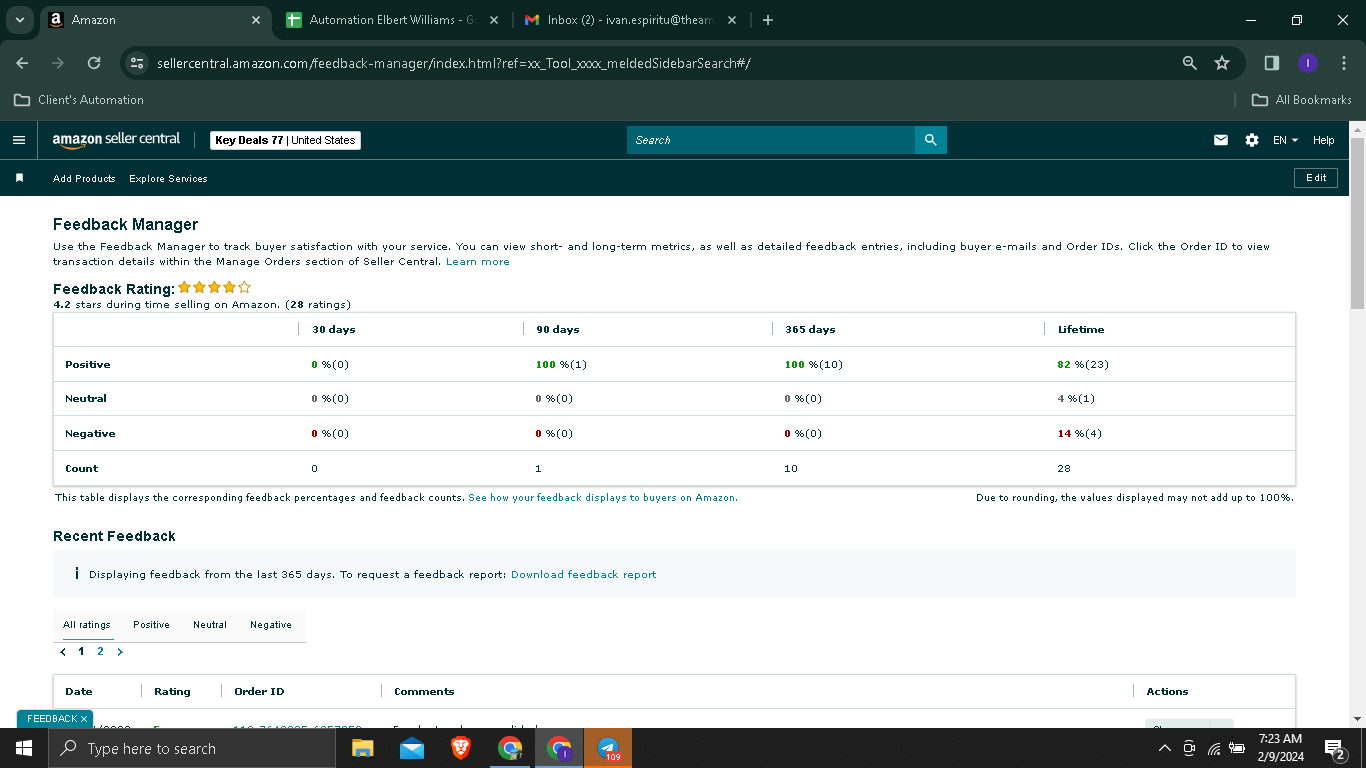Open the Chrome three-dot menu
This screenshot has height=768, width=1366.
click(1342, 63)
